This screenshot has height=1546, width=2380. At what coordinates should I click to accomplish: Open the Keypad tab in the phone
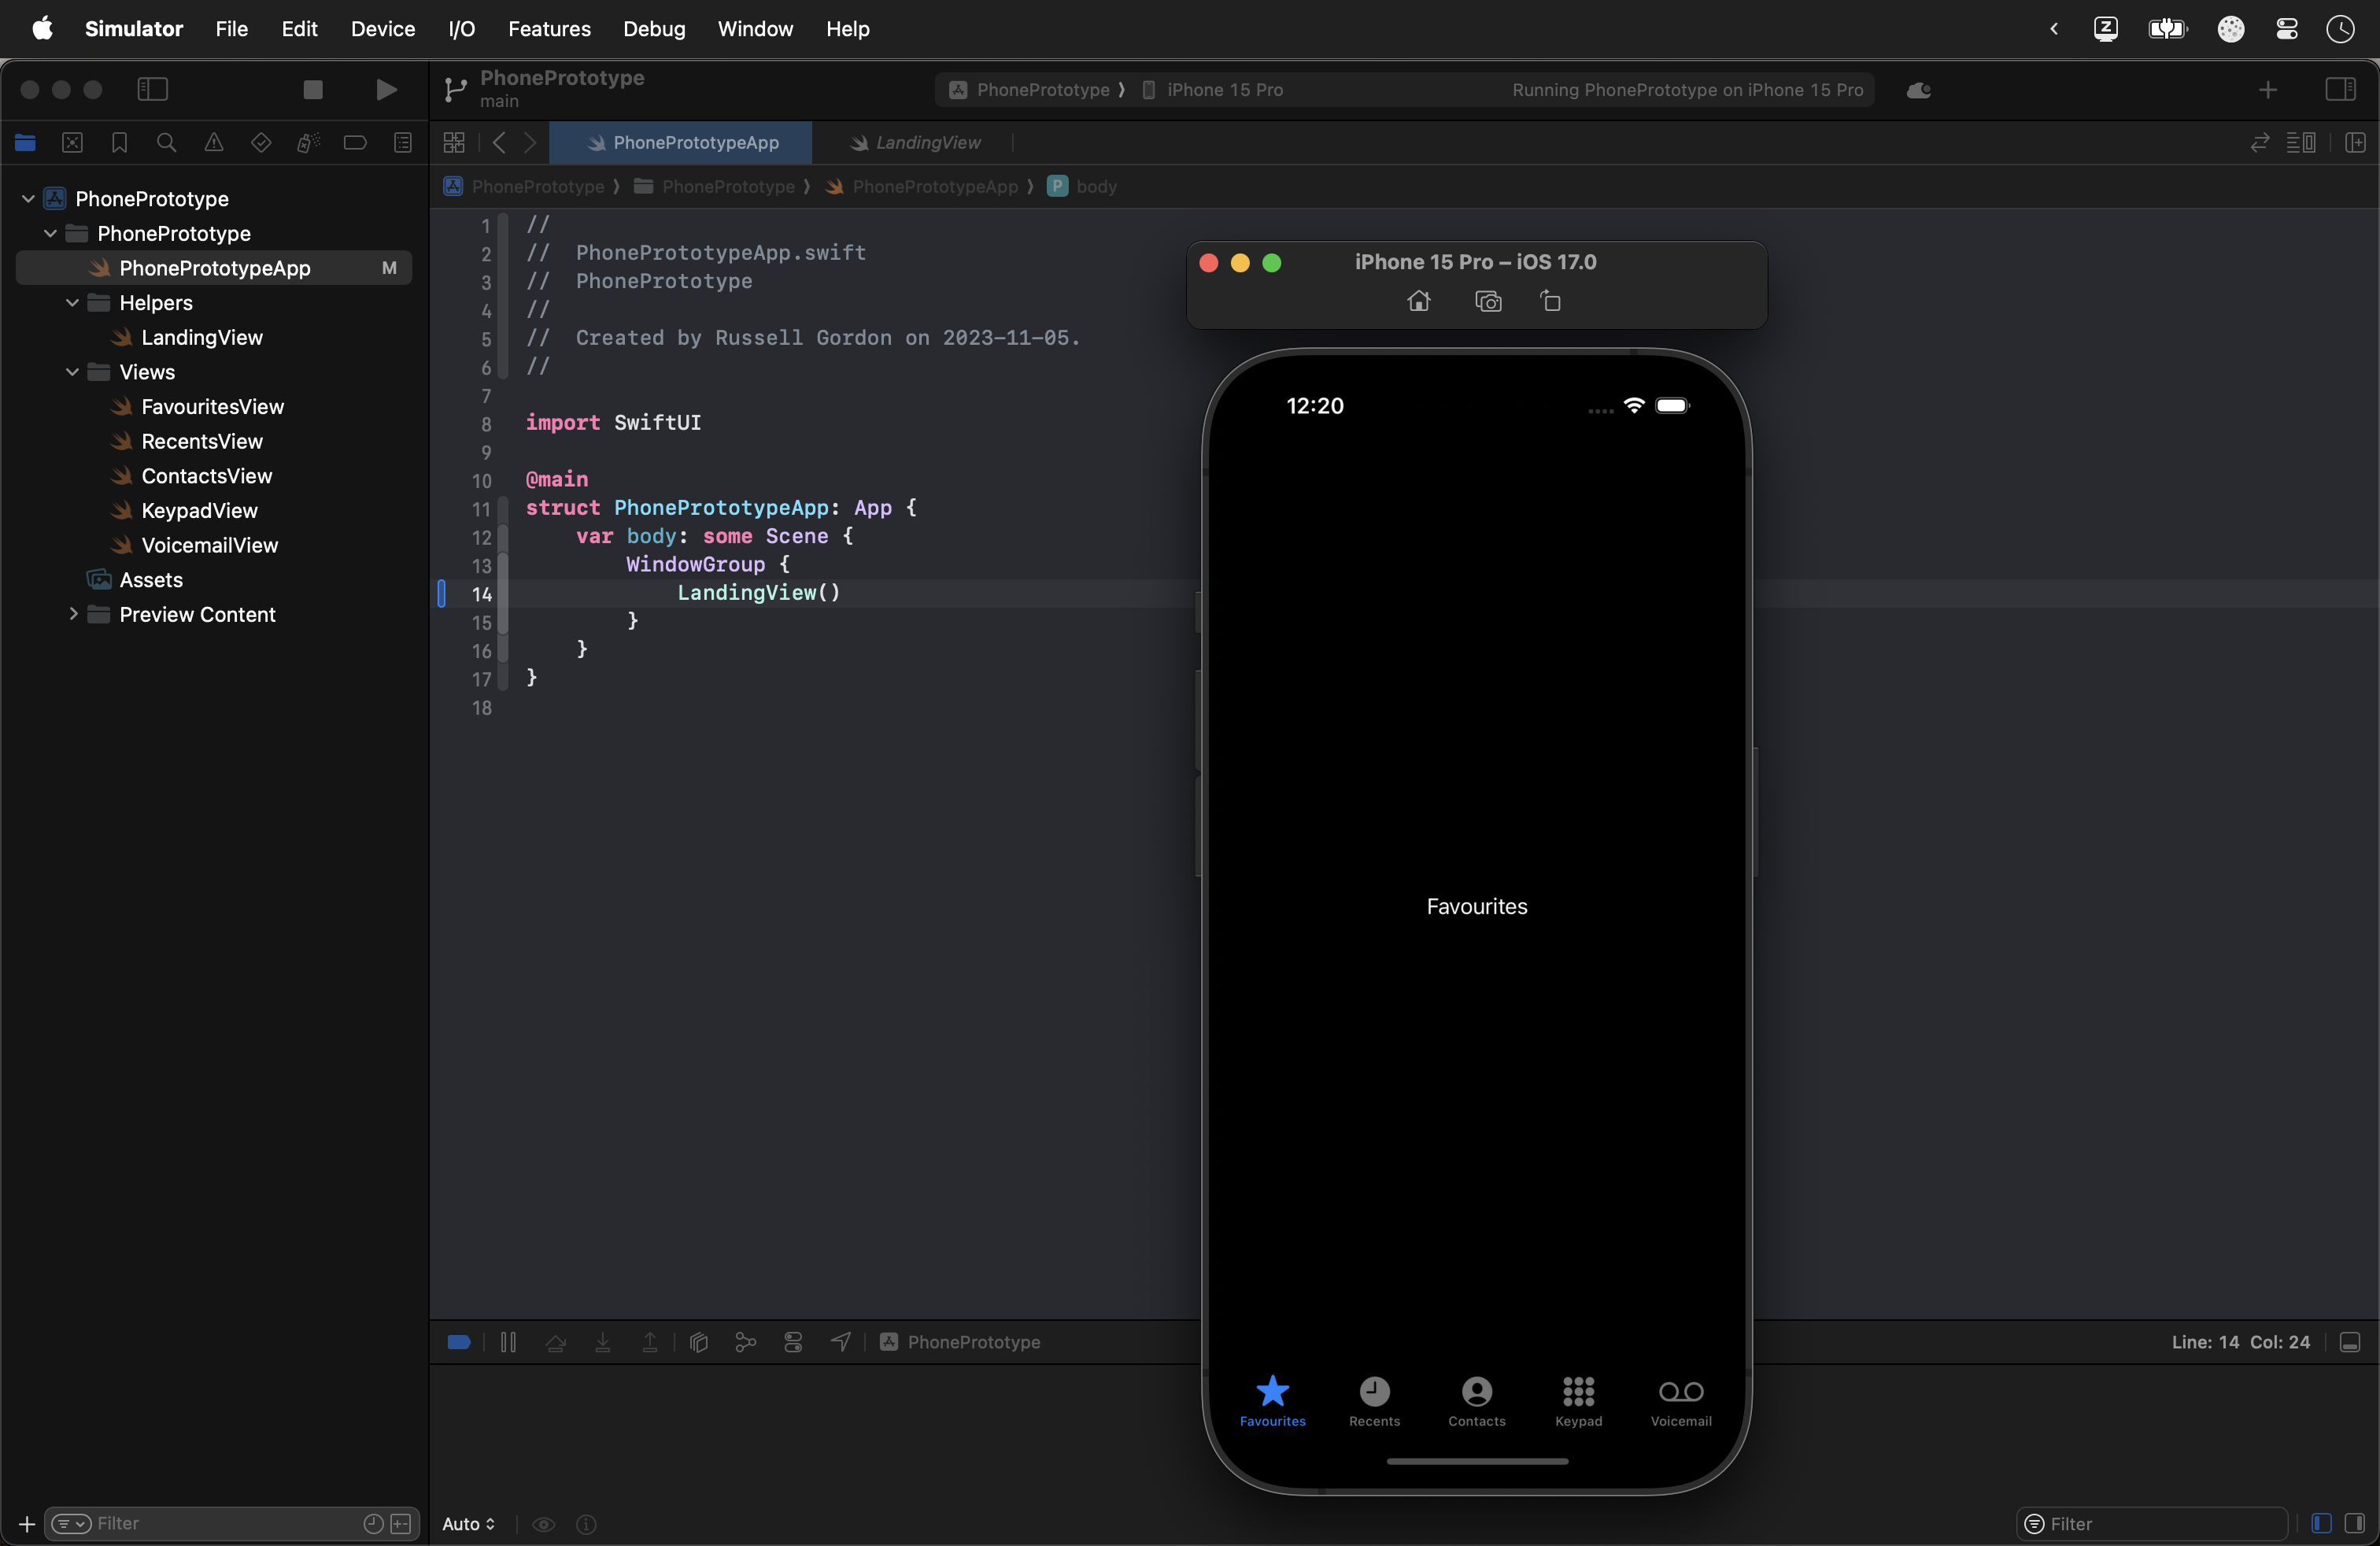point(1578,1399)
